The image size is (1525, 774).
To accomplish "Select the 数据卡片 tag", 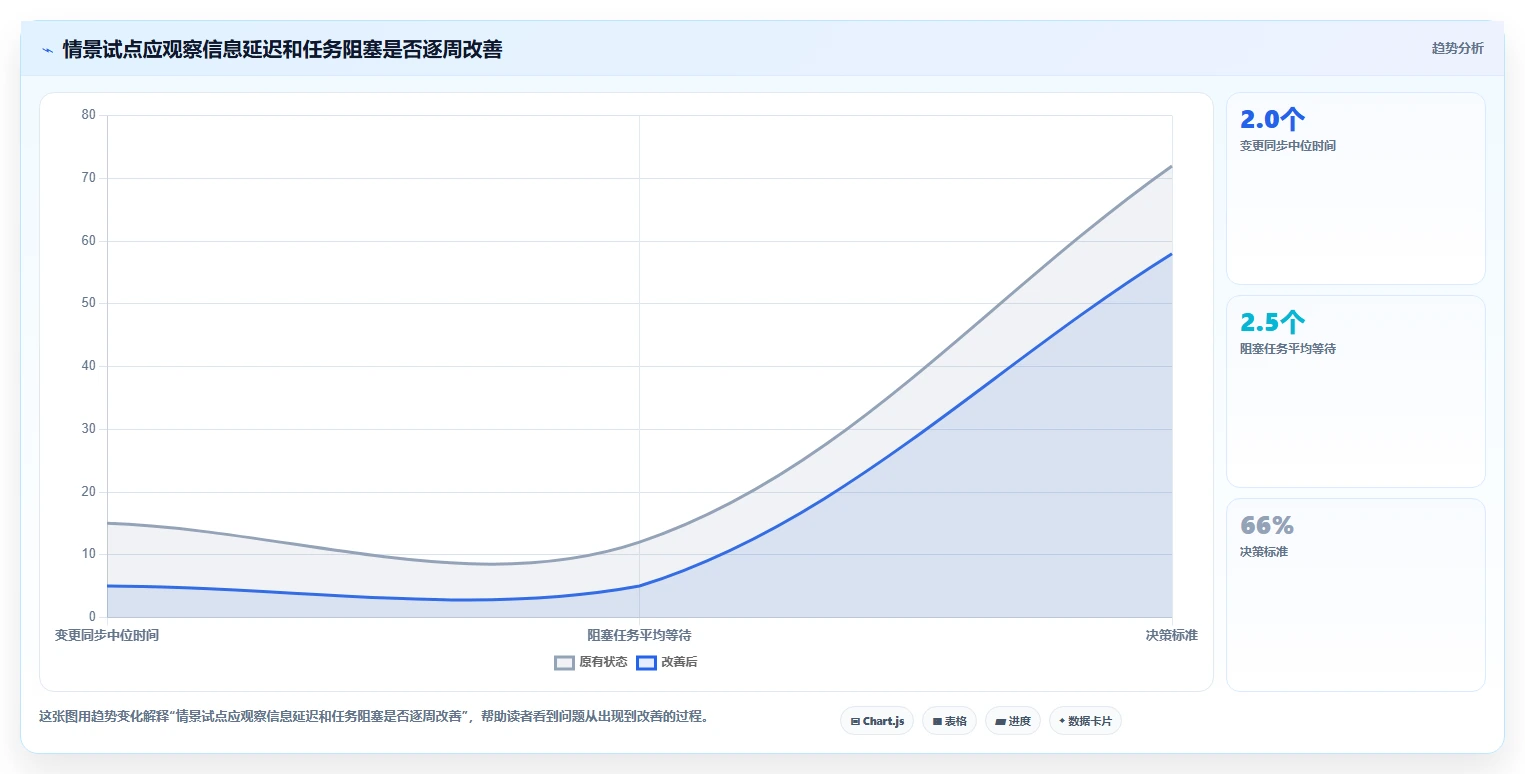I will (x=1085, y=721).
